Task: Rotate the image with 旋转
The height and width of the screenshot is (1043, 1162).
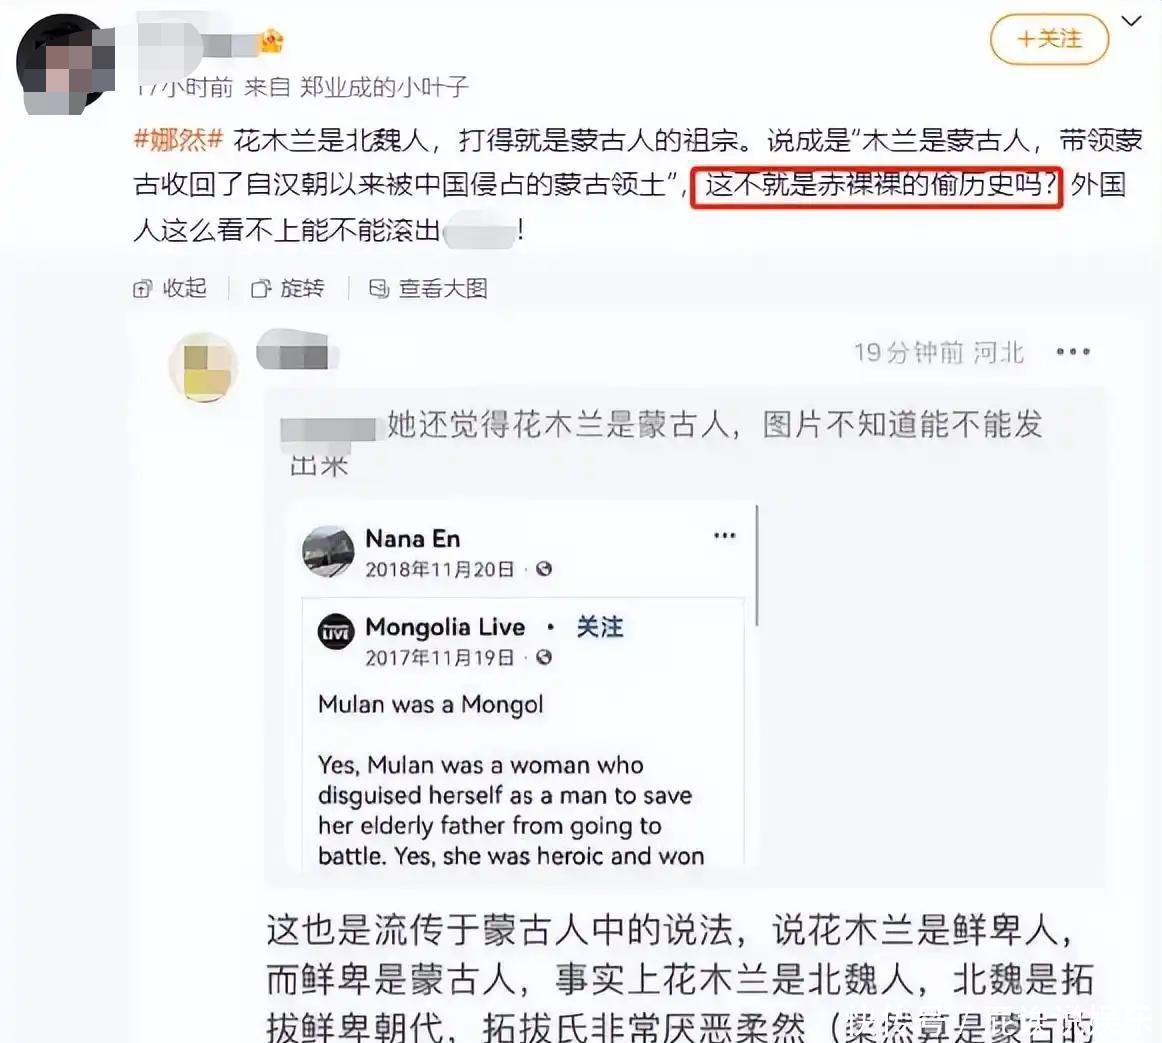Action: (x=302, y=288)
